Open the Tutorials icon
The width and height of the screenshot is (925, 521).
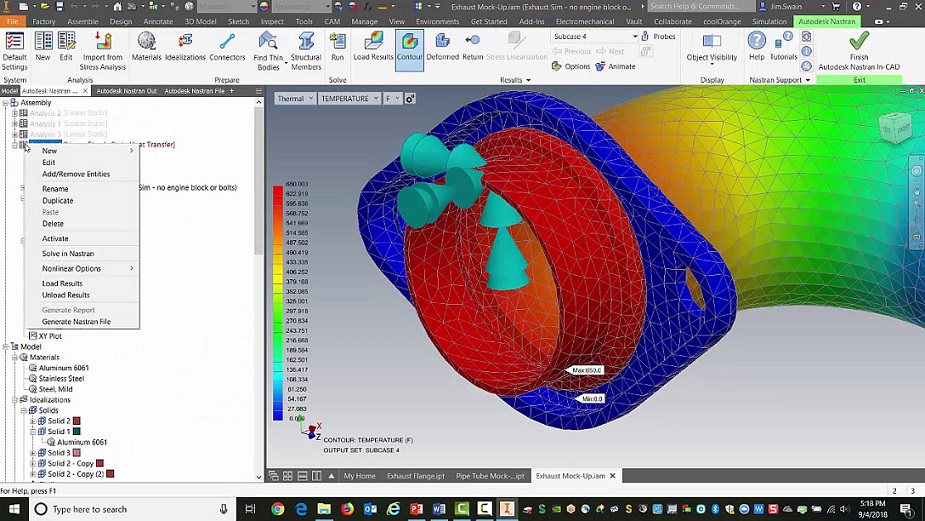(783, 47)
